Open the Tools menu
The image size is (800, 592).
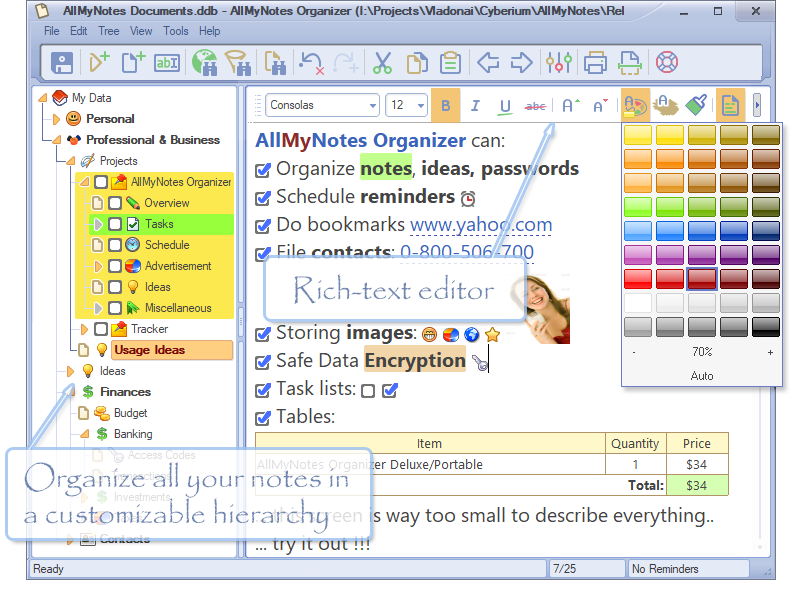coord(176,31)
